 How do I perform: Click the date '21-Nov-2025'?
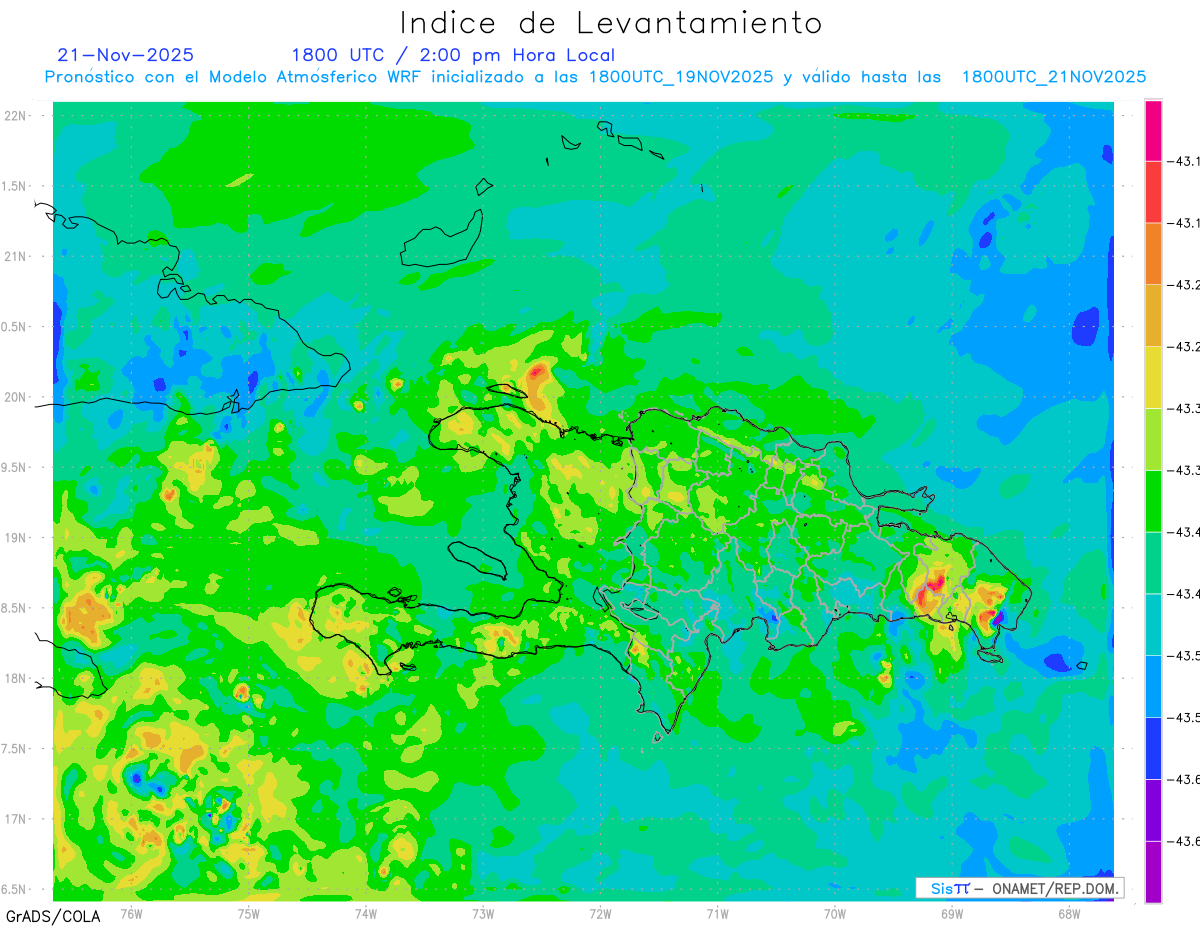pyautogui.click(x=126, y=55)
